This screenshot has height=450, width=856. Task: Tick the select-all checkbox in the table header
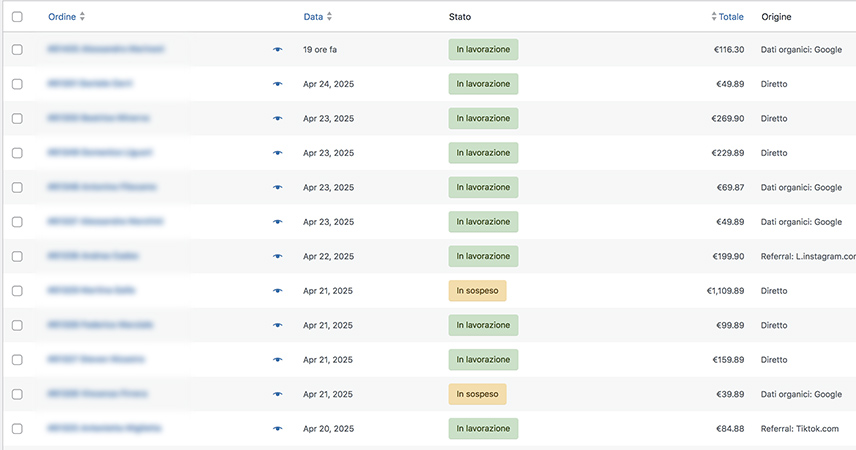pos(17,17)
